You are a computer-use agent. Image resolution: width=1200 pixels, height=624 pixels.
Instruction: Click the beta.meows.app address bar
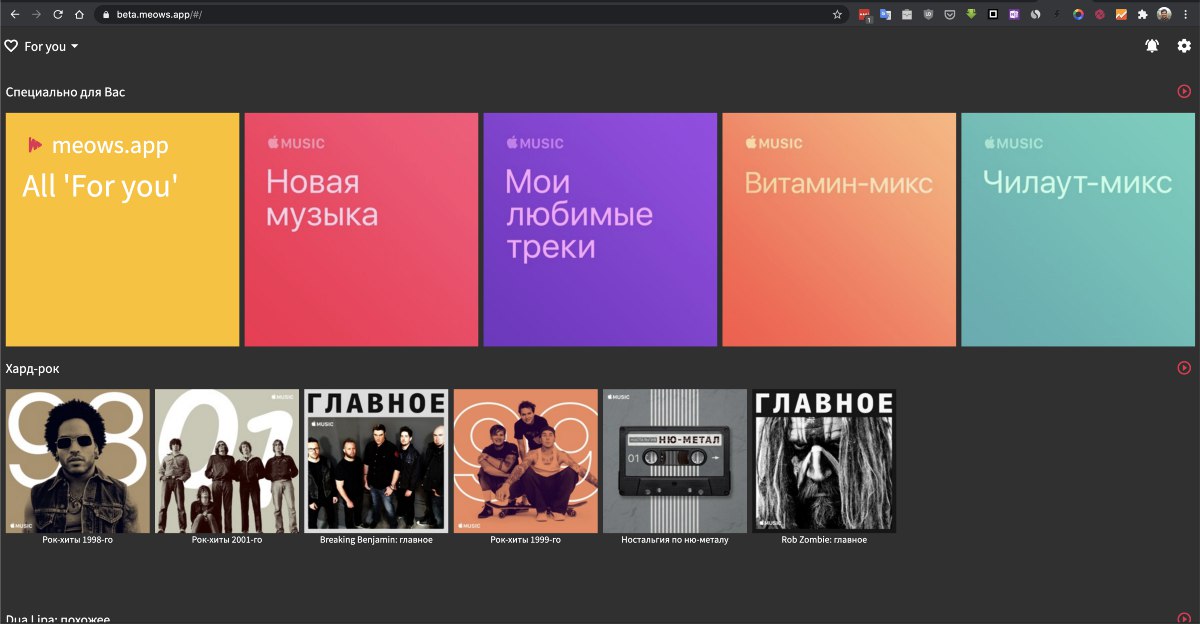(472, 15)
